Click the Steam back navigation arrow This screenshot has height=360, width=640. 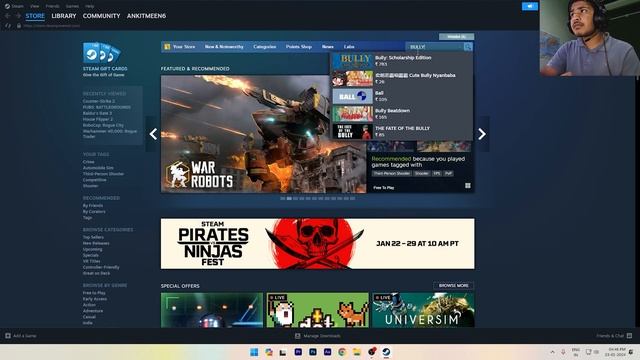click(x=7, y=16)
